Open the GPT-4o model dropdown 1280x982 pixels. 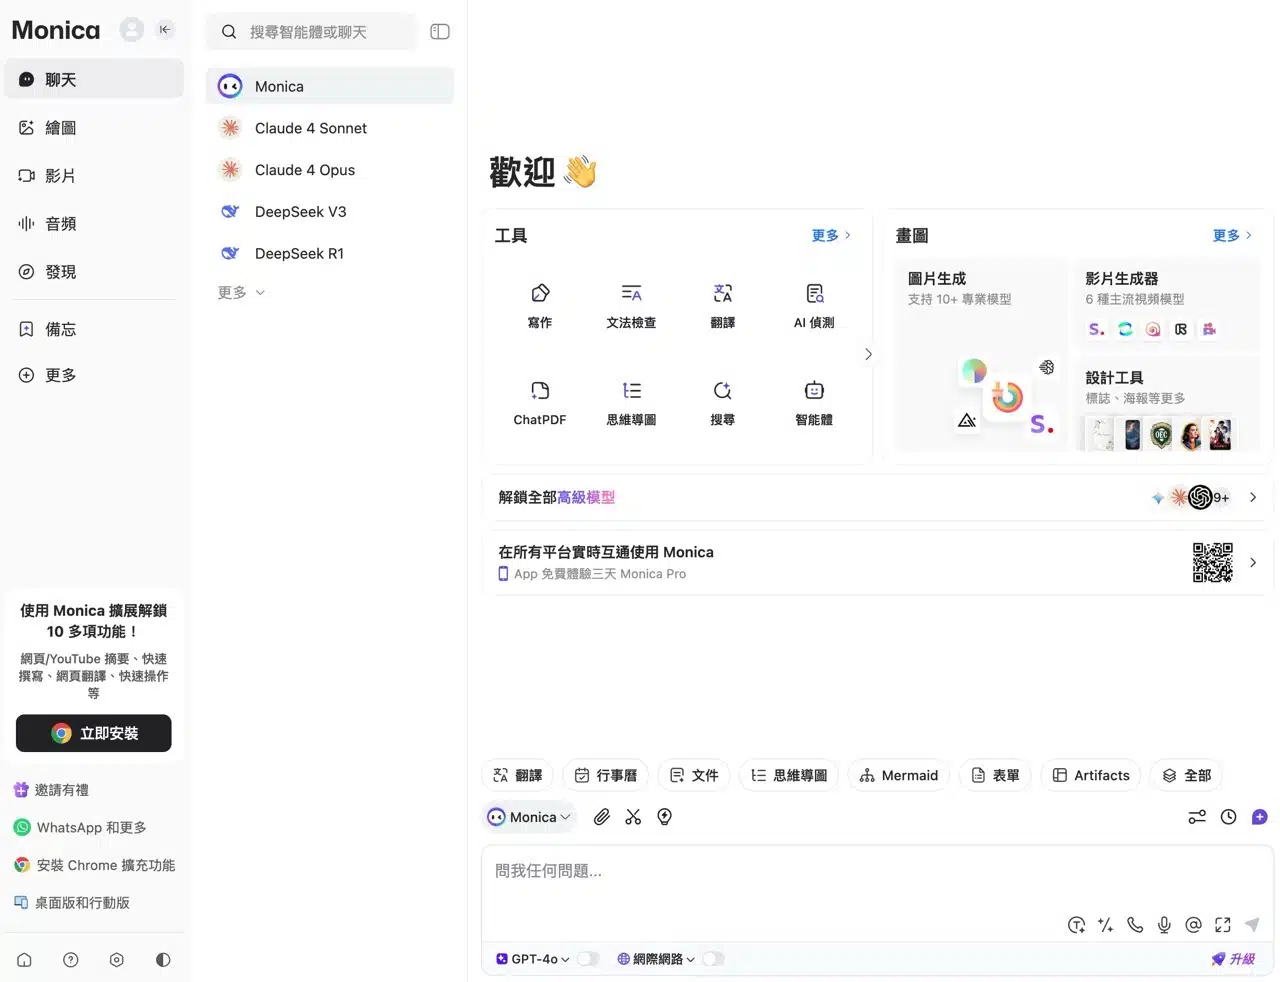point(535,959)
